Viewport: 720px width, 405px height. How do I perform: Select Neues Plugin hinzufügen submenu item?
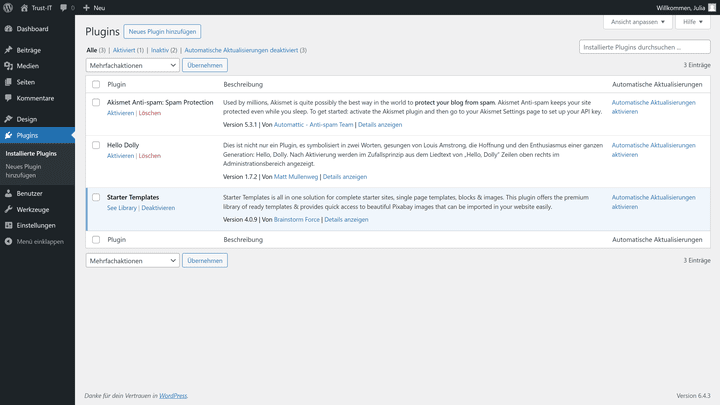click(23, 171)
